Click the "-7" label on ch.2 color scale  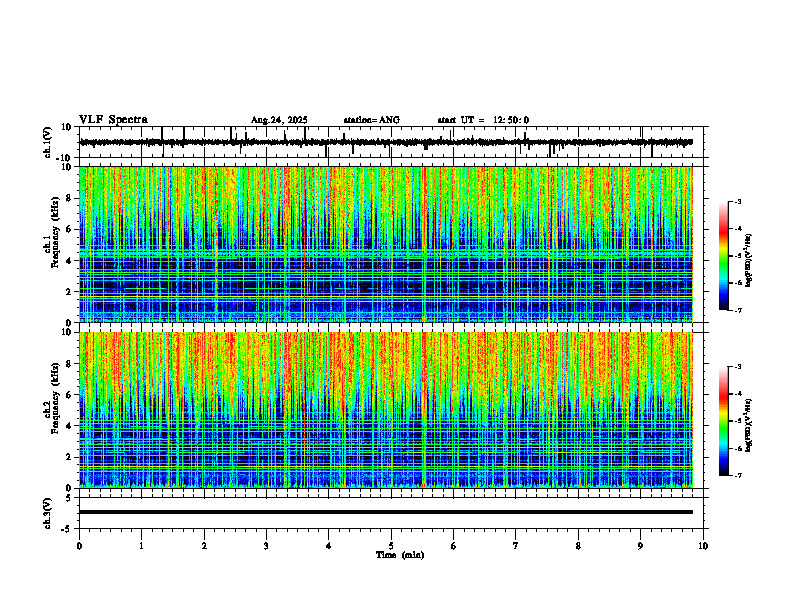[x=737, y=475]
